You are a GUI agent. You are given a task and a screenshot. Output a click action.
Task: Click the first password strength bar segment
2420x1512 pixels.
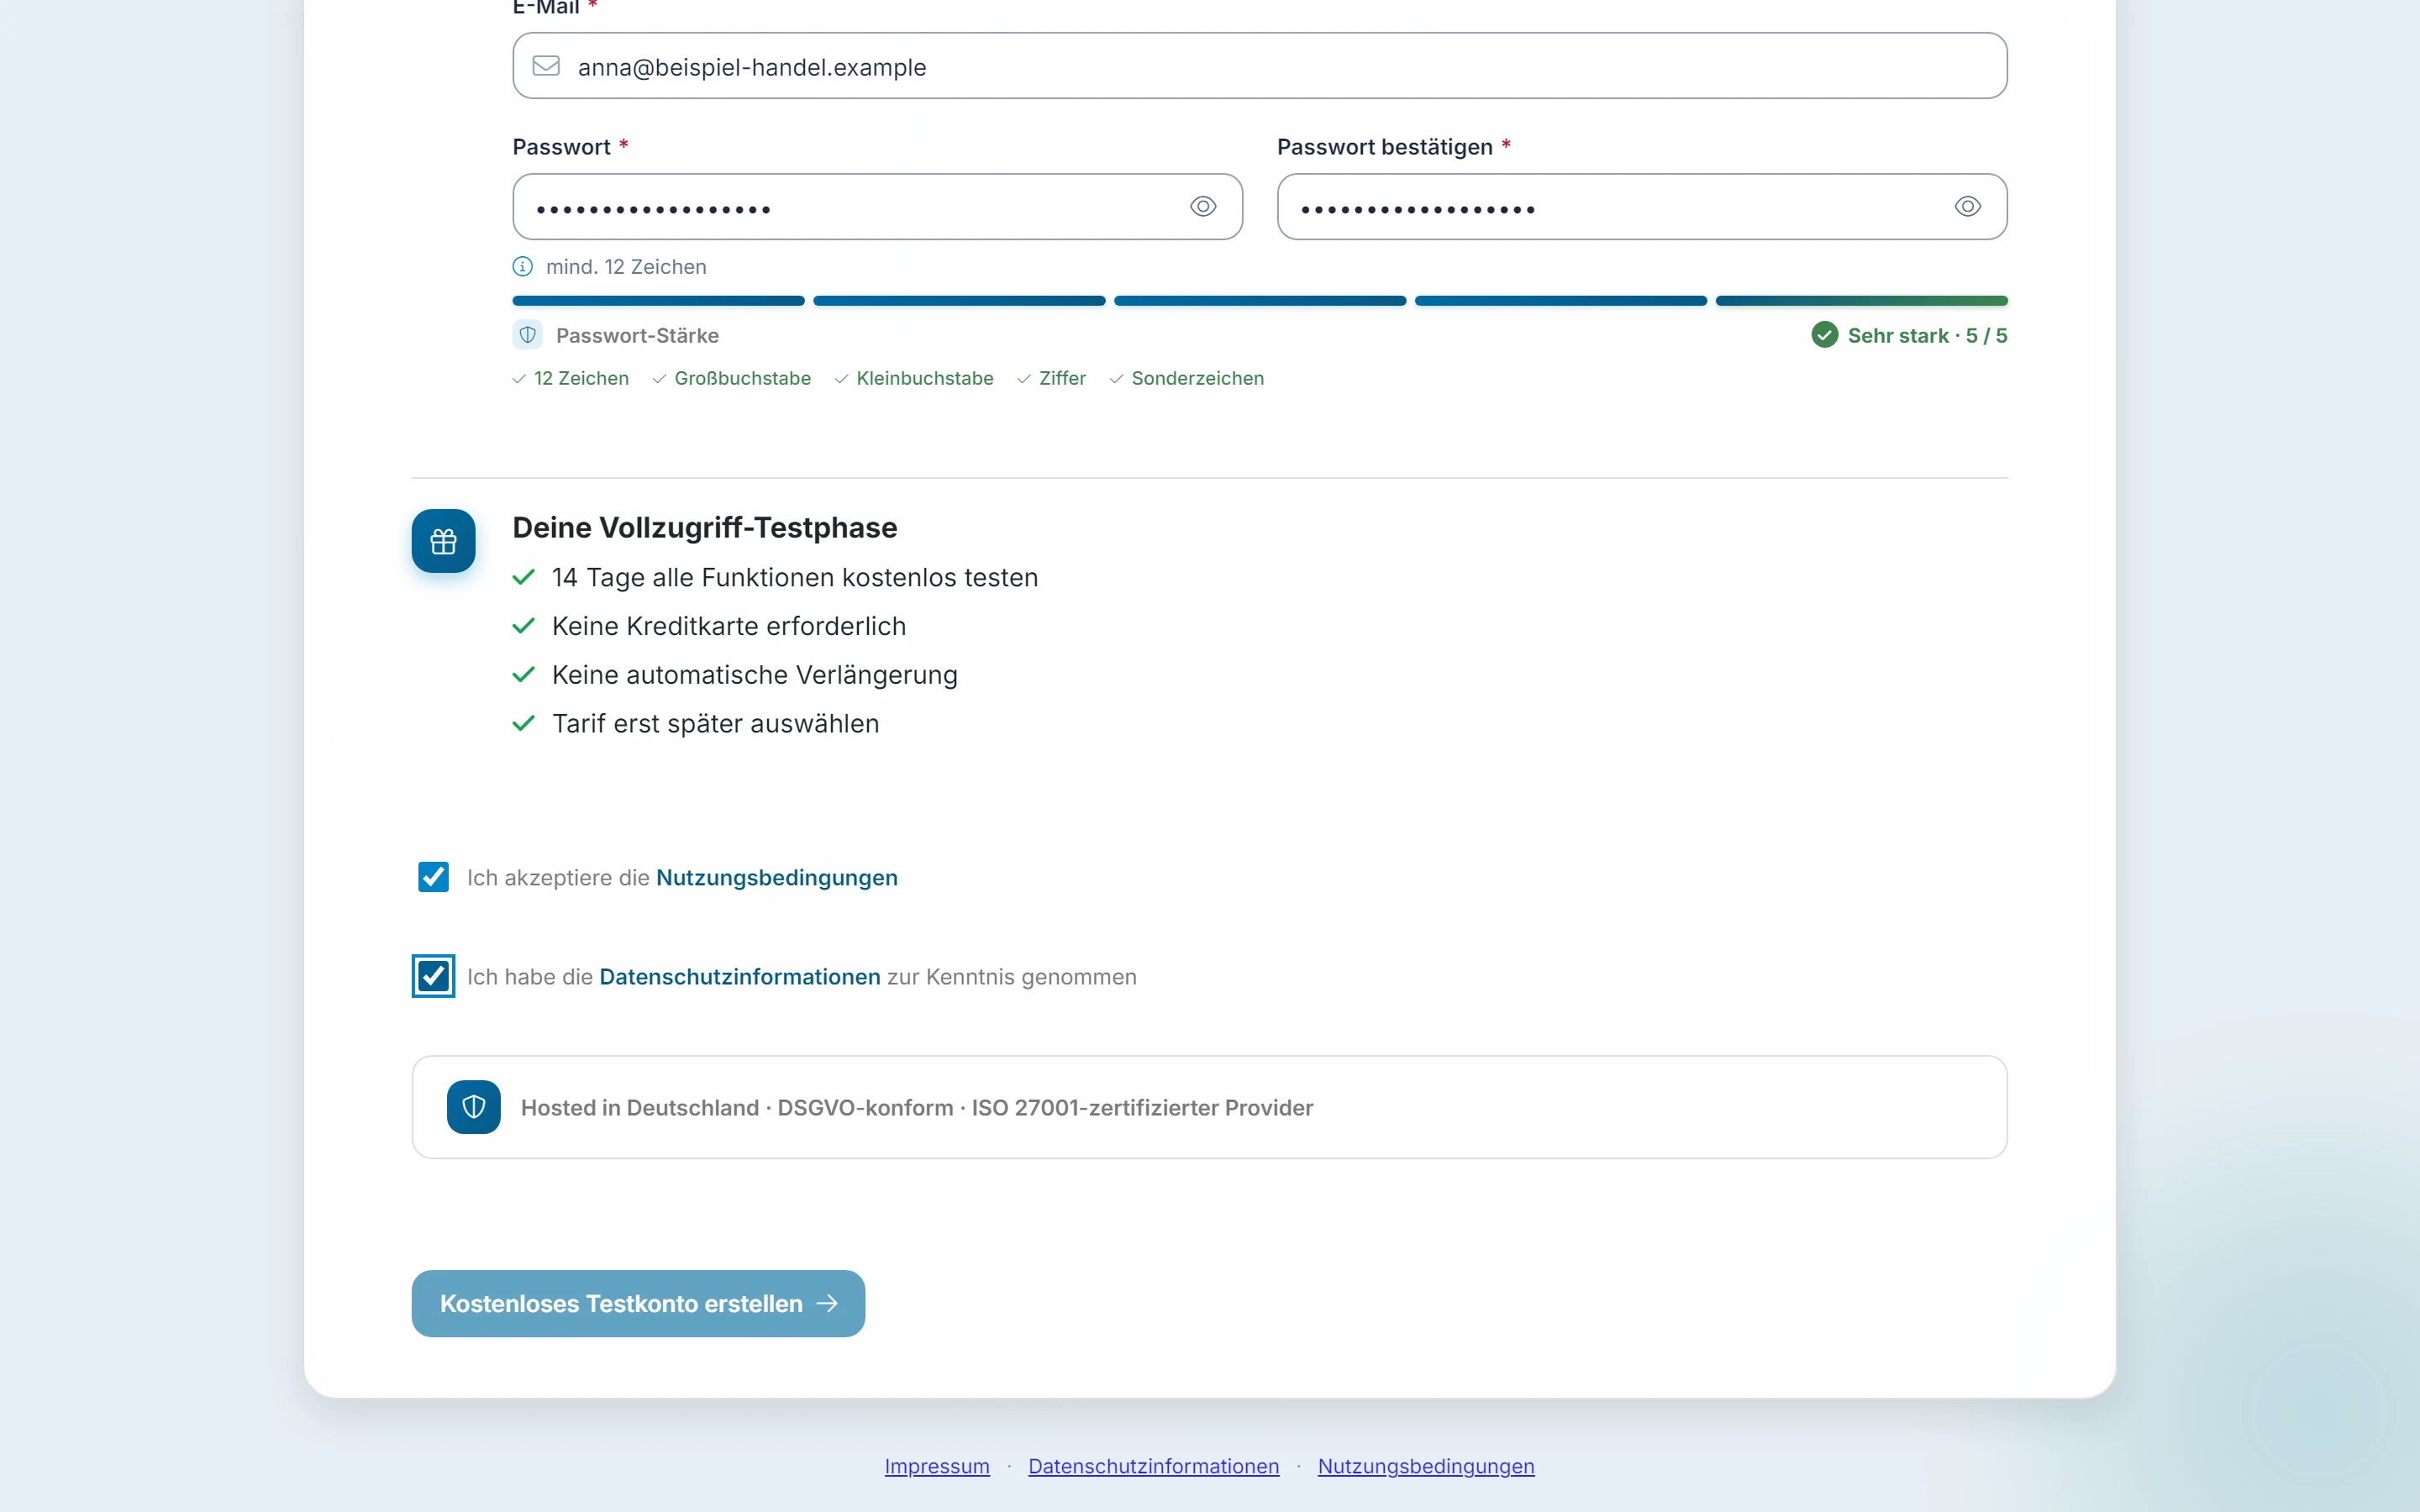coord(658,301)
